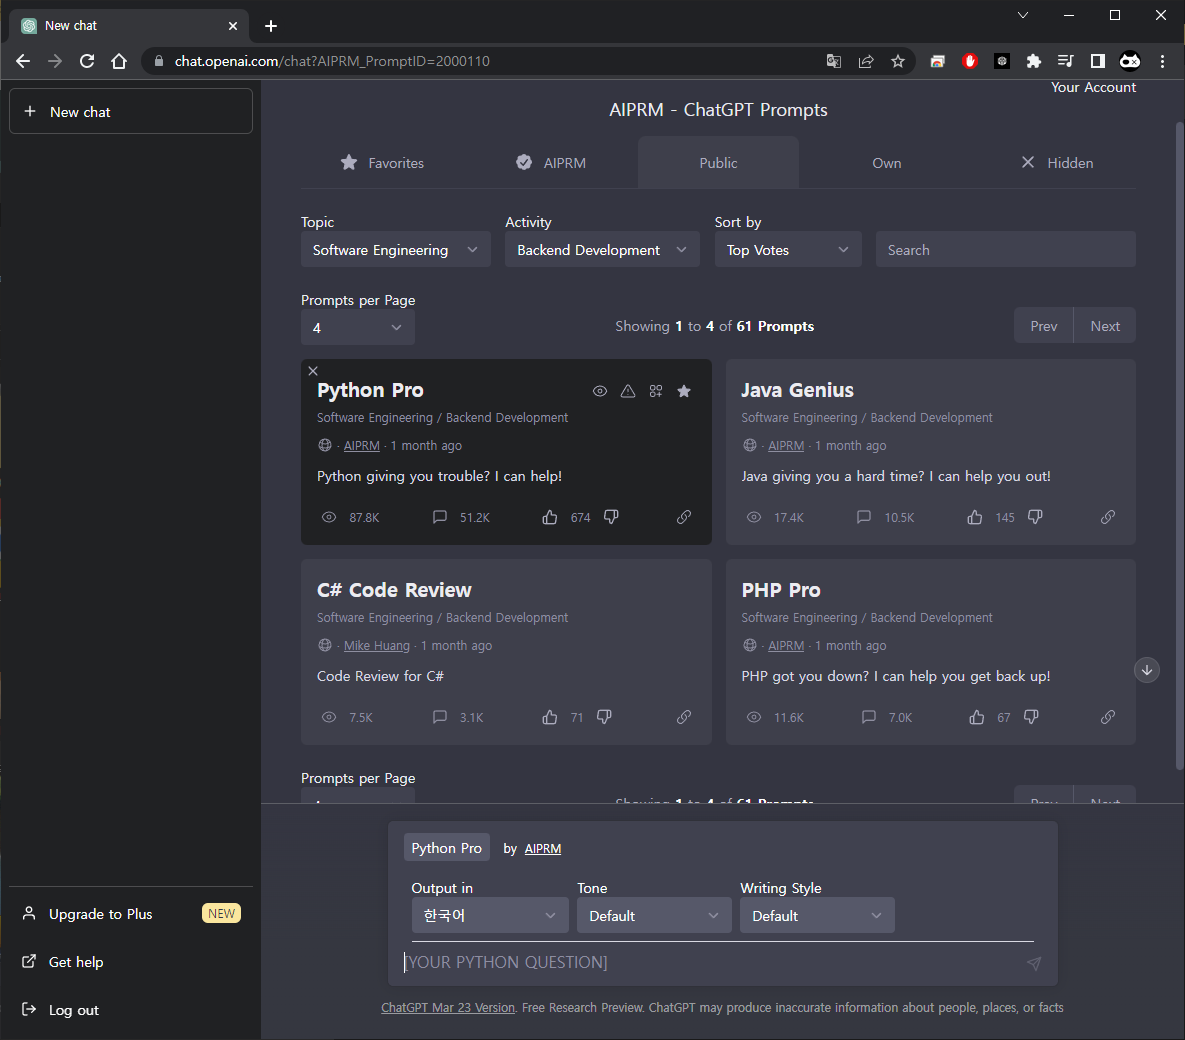Reload the browser page
The width and height of the screenshot is (1185, 1040).
pyautogui.click(x=87, y=61)
